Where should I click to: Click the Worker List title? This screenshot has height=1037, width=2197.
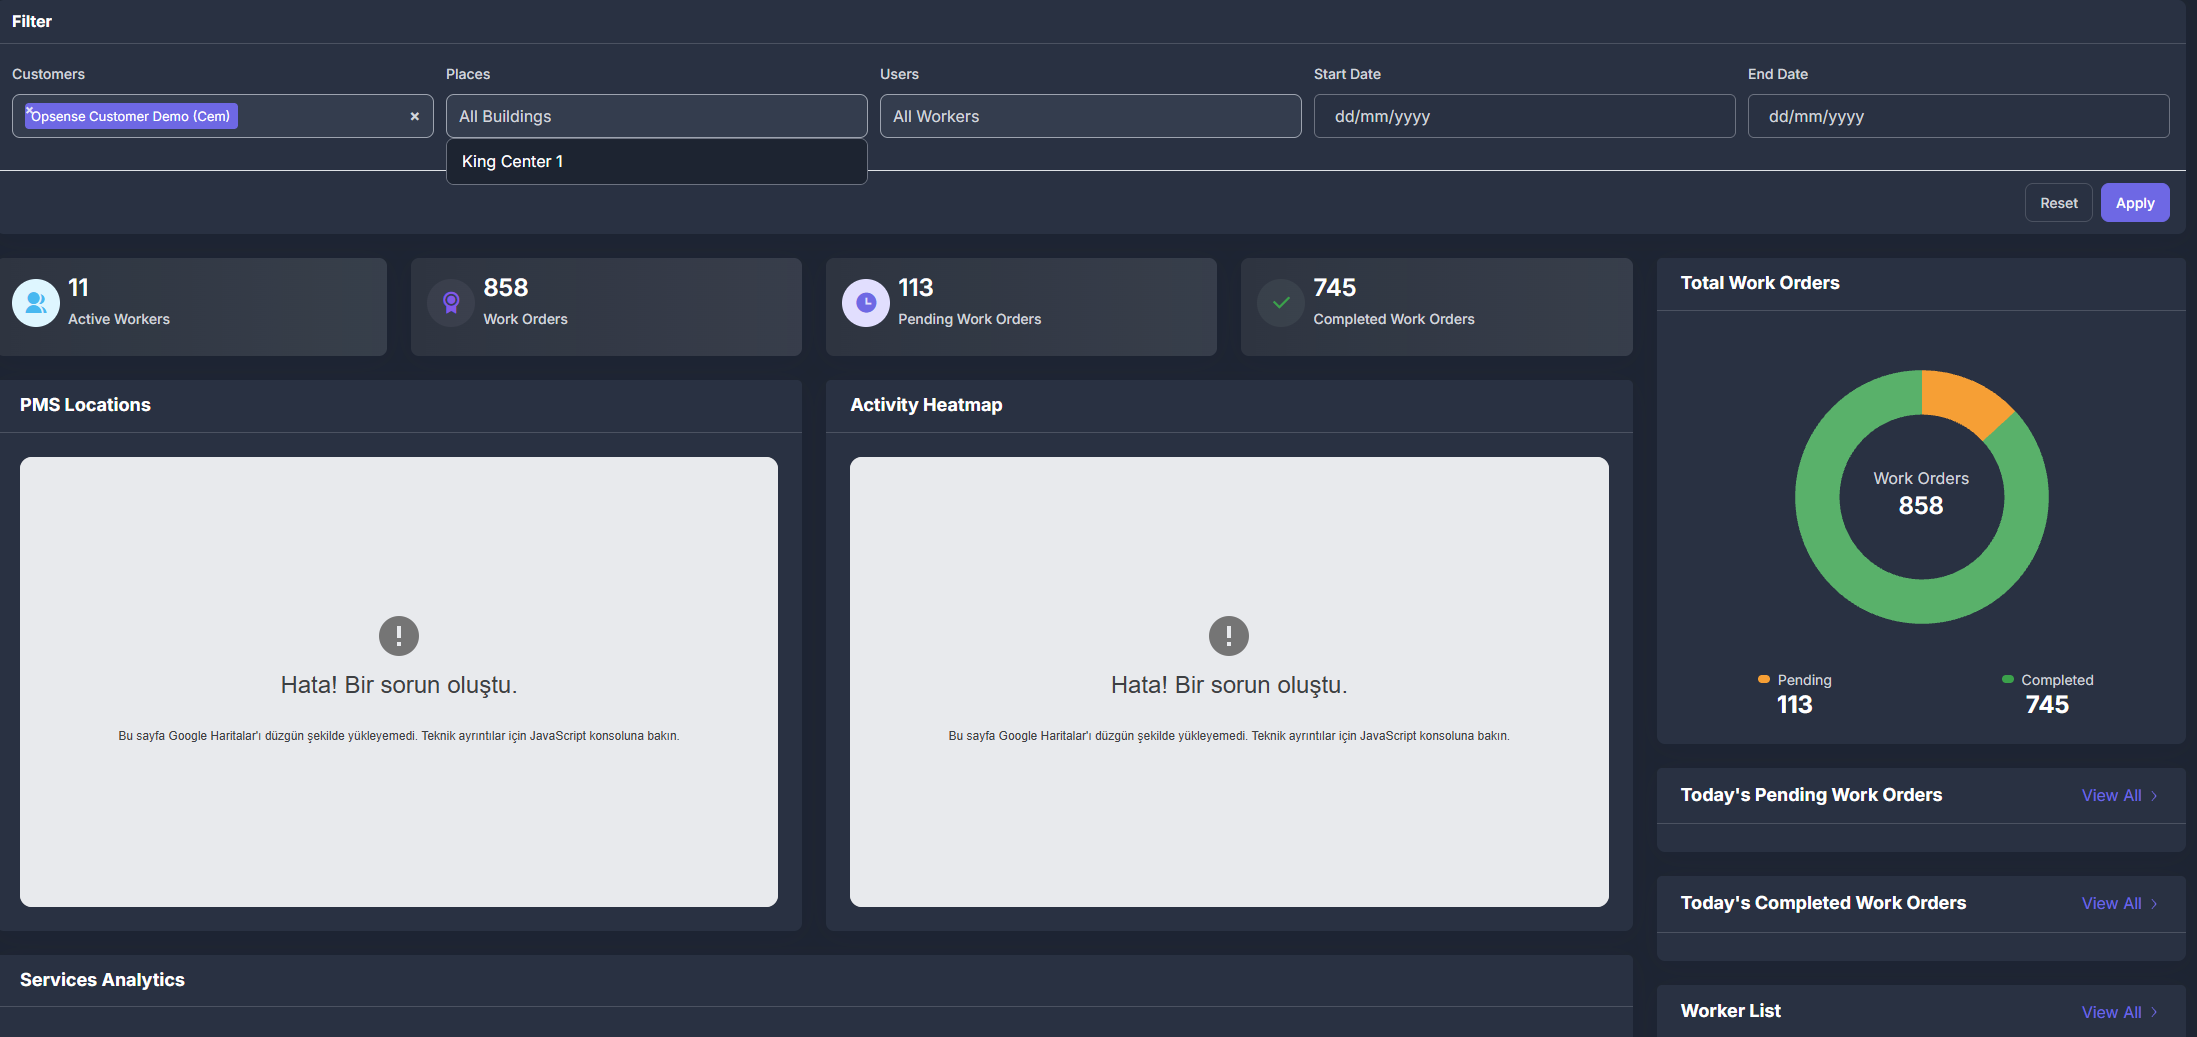[1731, 1011]
